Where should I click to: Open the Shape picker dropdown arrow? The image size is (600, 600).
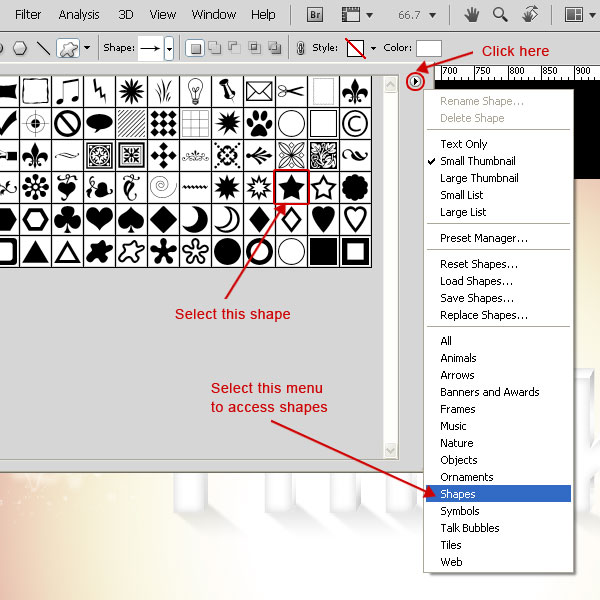pyautogui.click(x=169, y=48)
